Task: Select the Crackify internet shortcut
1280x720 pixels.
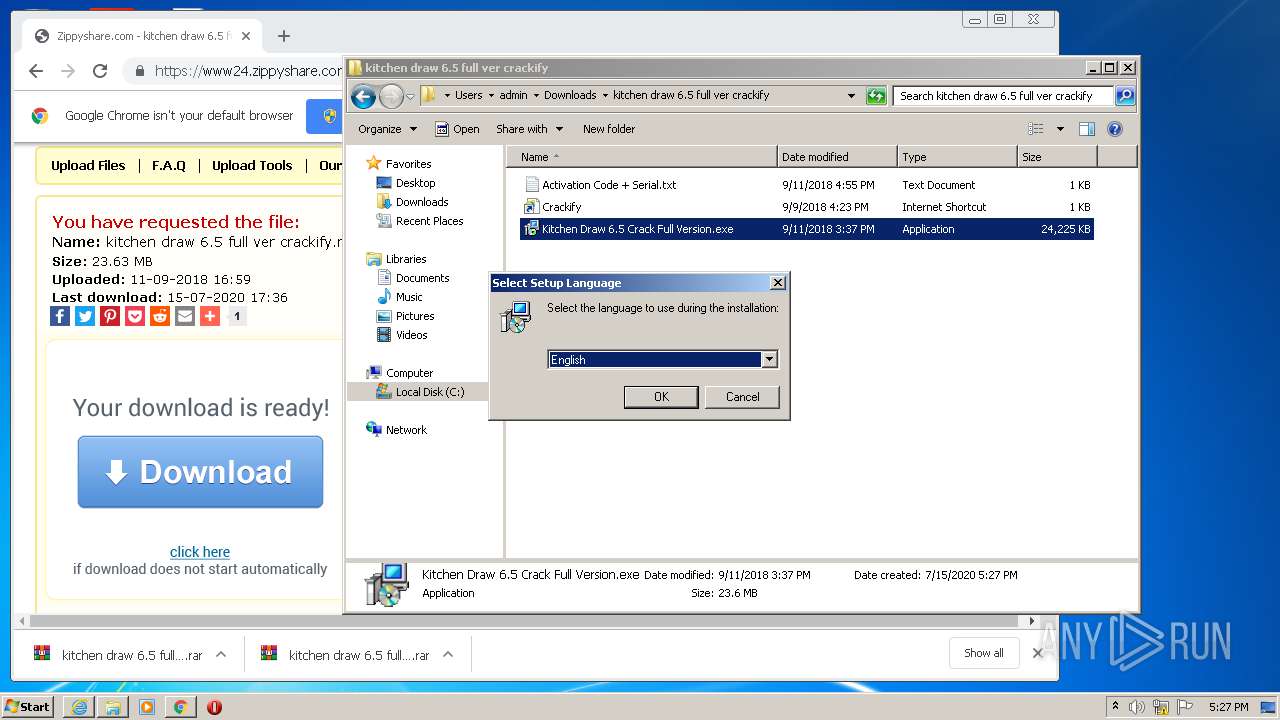Action: (x=561, y=207)
